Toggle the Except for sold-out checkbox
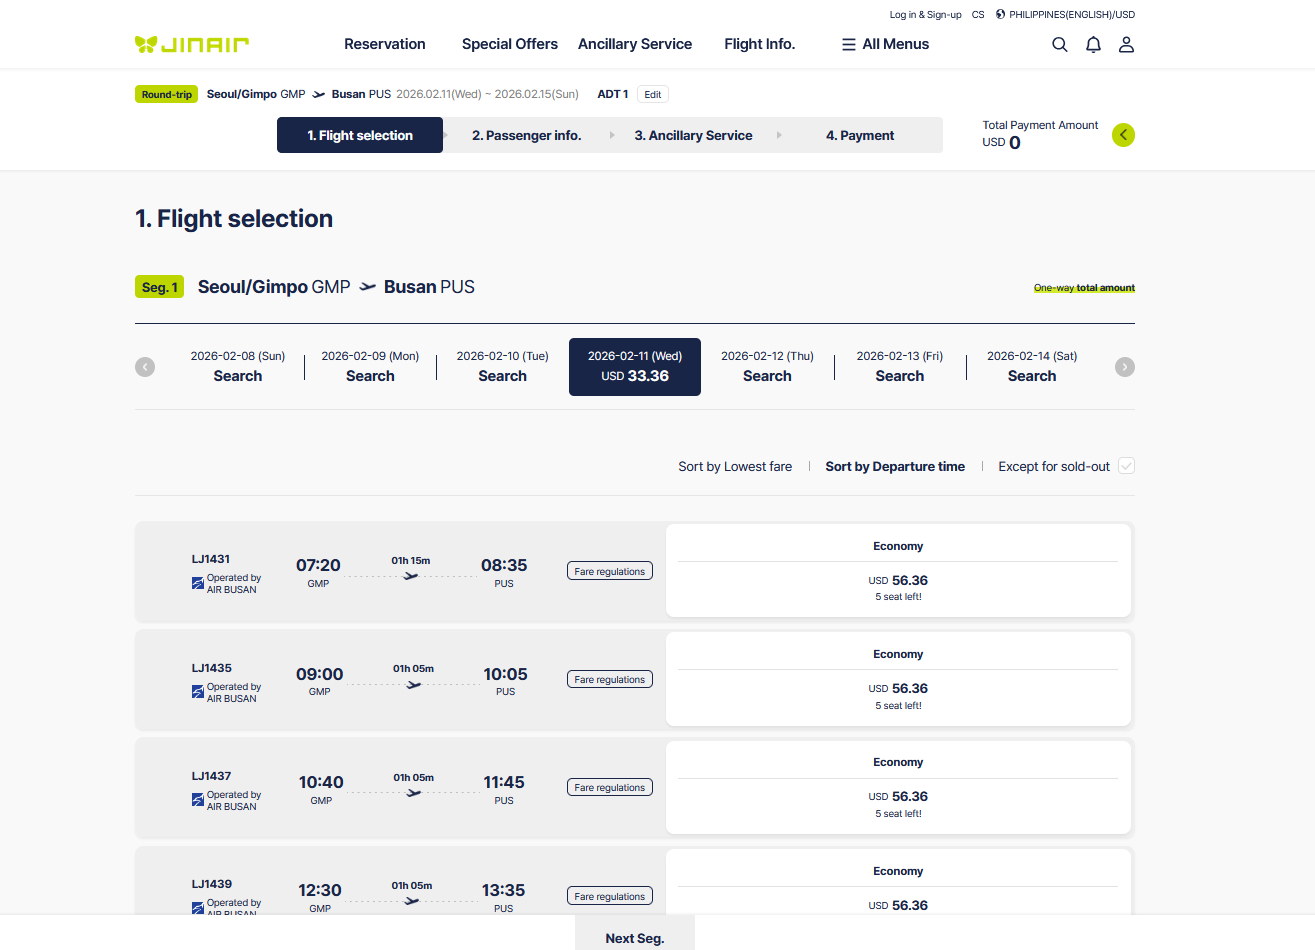The width and height of the screenshot is (1315, 950). 1126,466
